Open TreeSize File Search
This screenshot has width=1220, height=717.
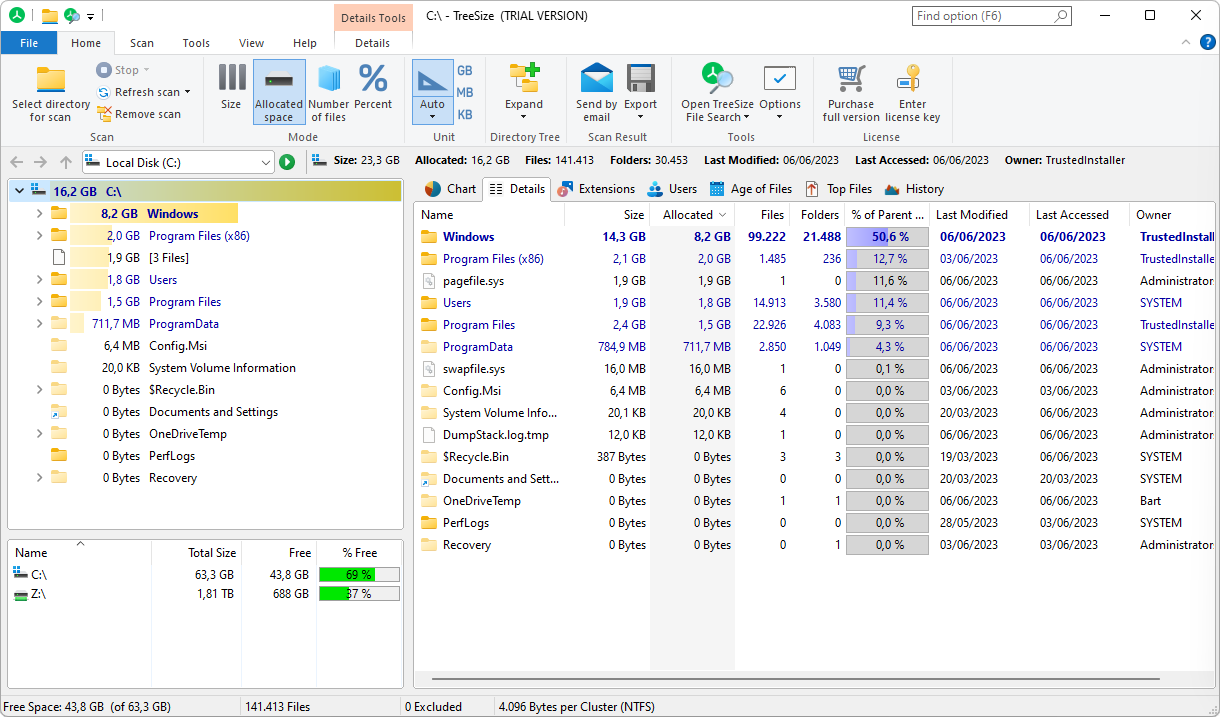click(x=718, y=91)
